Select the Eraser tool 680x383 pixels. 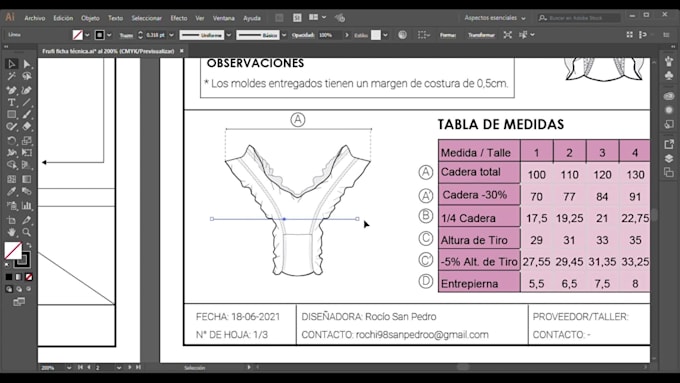[26, 127]
